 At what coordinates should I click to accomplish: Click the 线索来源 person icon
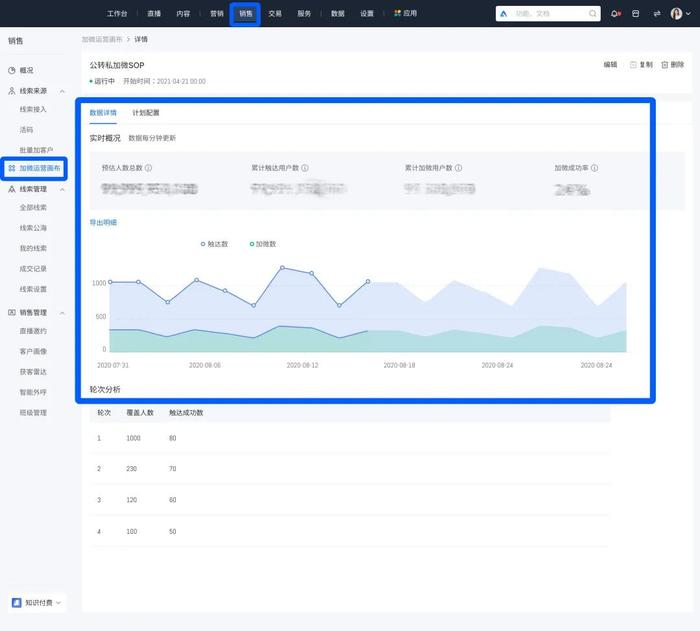tap(12, 91)
